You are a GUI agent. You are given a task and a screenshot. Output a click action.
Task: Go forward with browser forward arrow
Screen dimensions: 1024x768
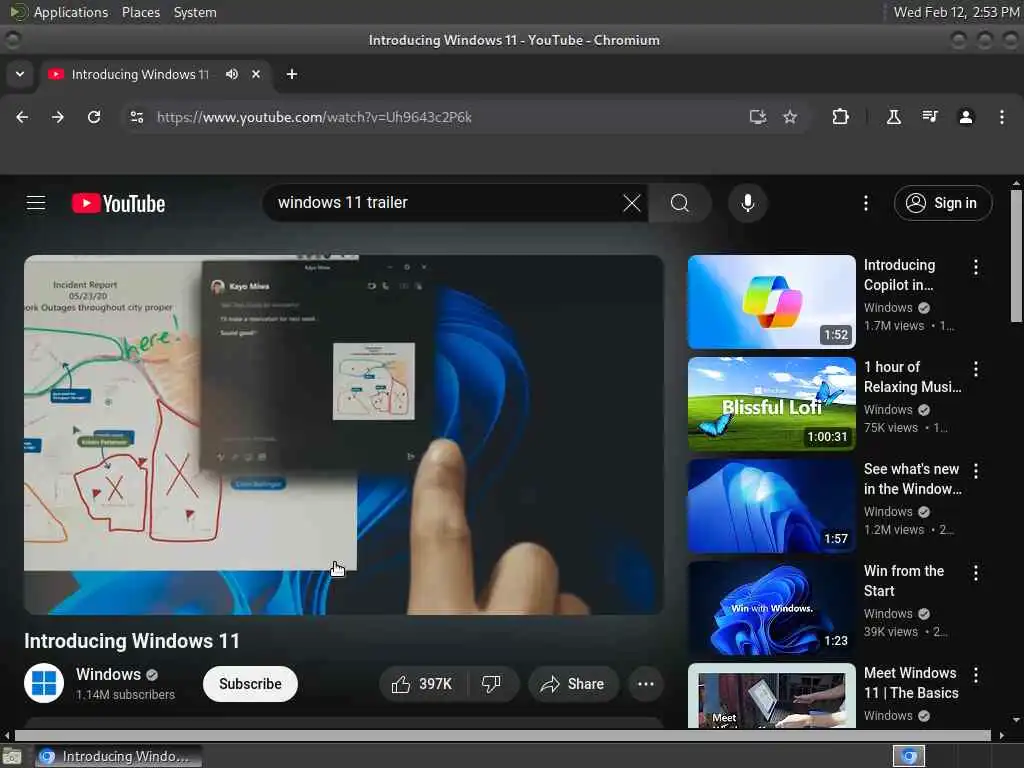click(x=58, y=117)
